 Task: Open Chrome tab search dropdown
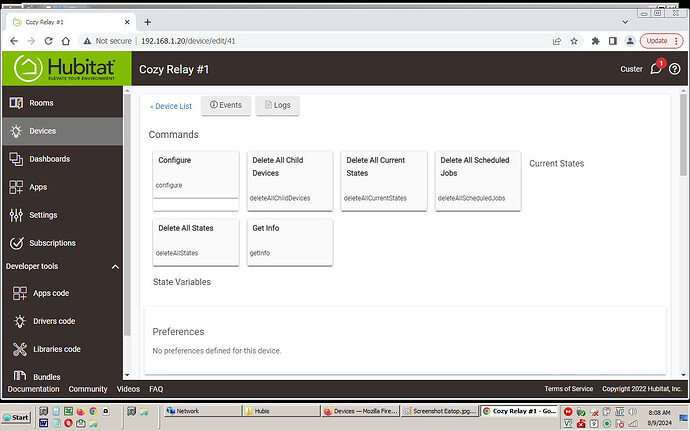coord(625,22)
